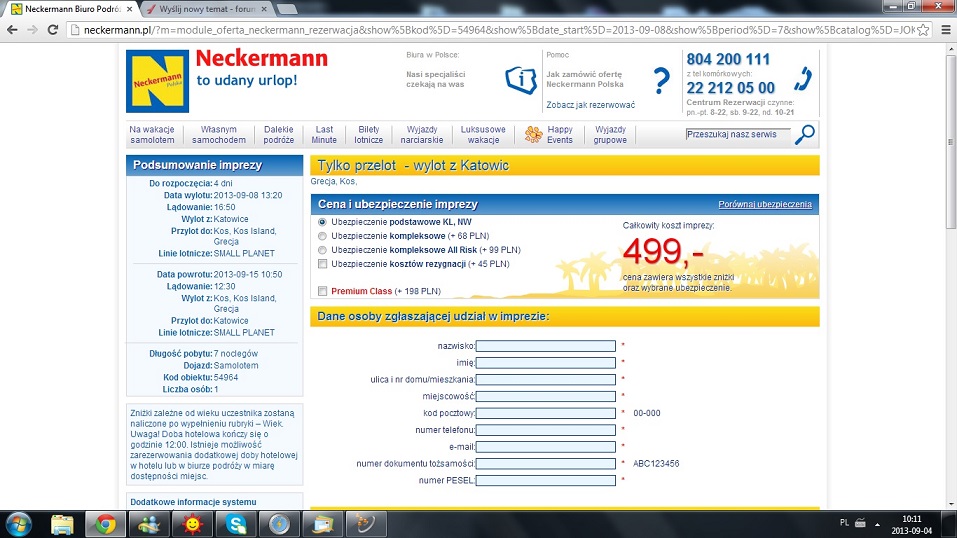Viewport: 957px width, 538px height.
Task: Click the lightning bolt taskbar icon
Action: (280, 525)
